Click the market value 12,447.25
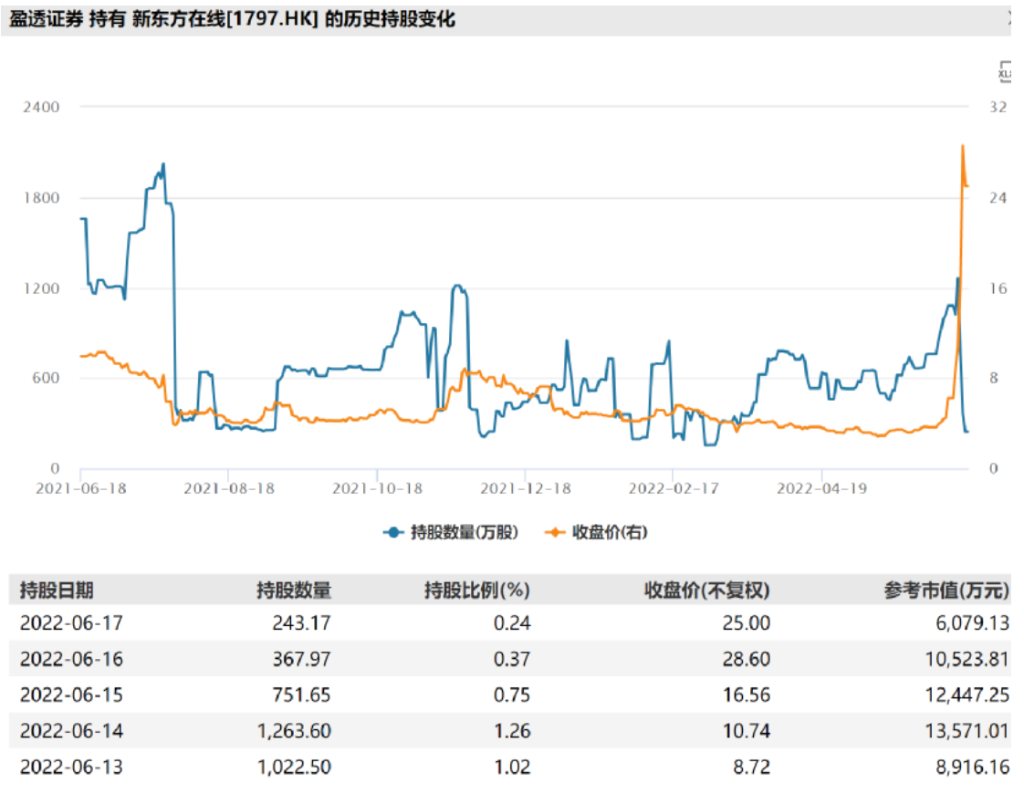This screenshot has height=797, width=1024. coord(968,694)
